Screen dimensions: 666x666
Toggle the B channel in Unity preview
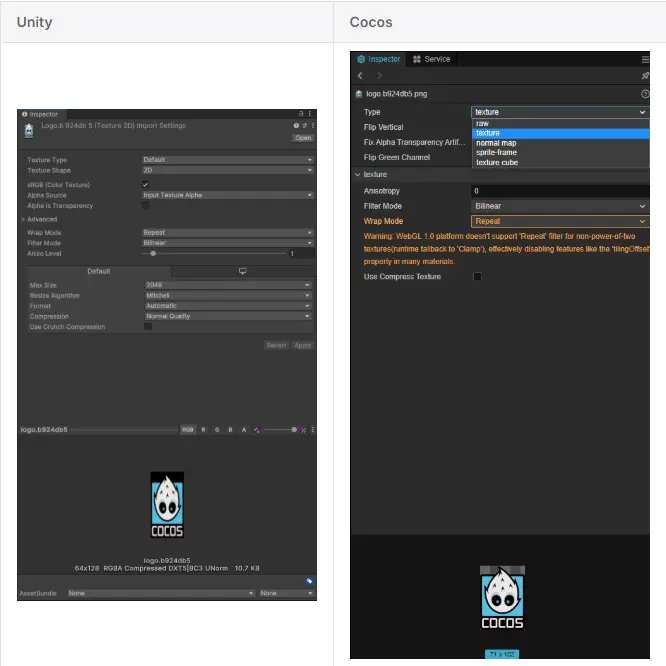click(x=231, y=430)
